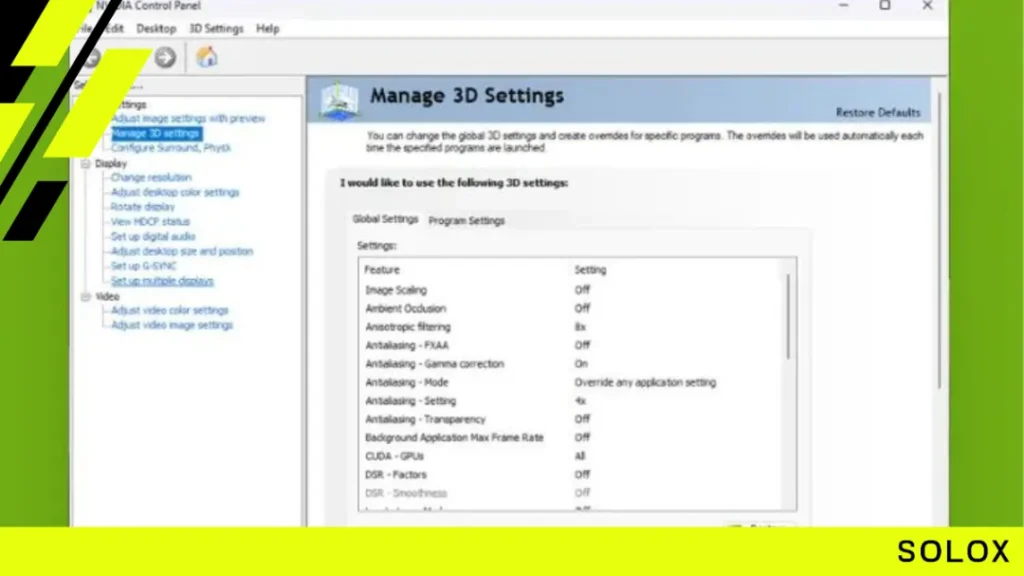1024x576 pixels.
Task: Open Adjust video image settings
Action: tap(172, 325)
